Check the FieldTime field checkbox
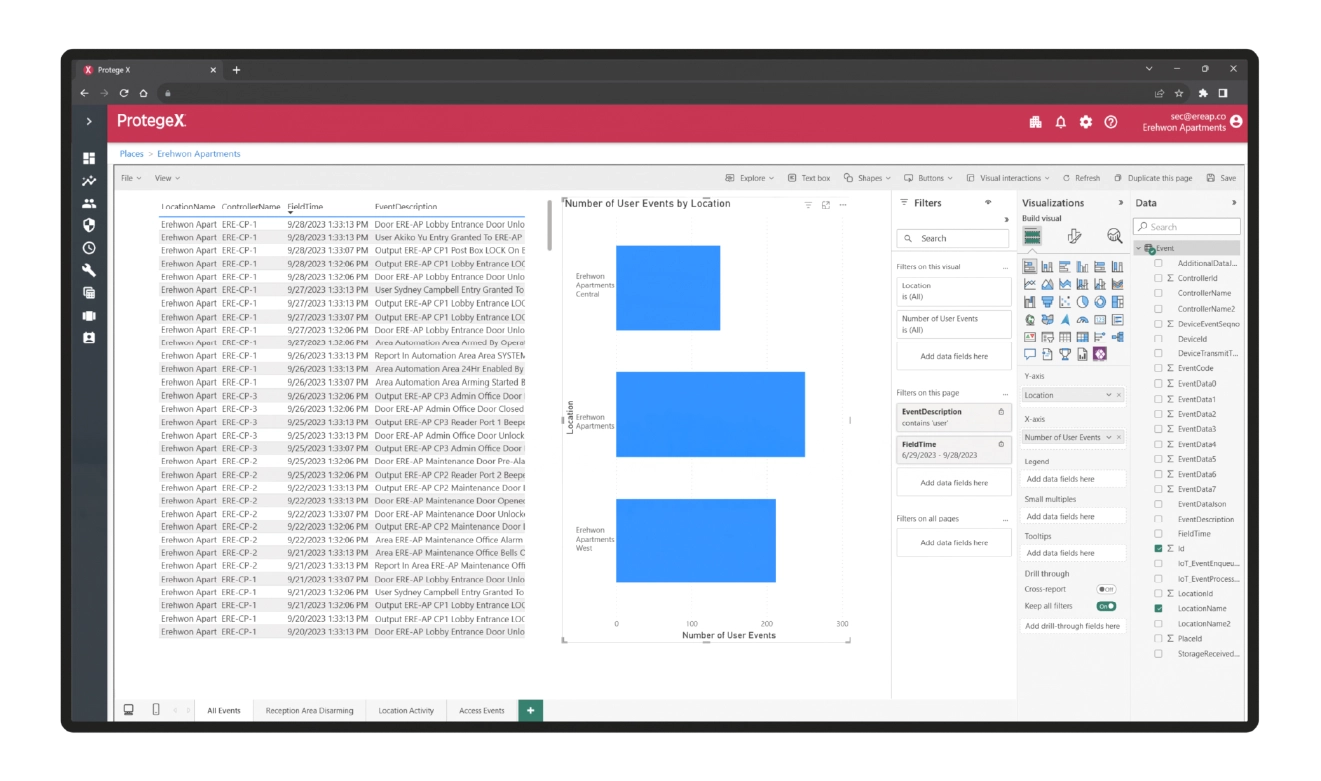Image resolution: width=1321 pixels, height=781 pixels. tap(1158, 534)
